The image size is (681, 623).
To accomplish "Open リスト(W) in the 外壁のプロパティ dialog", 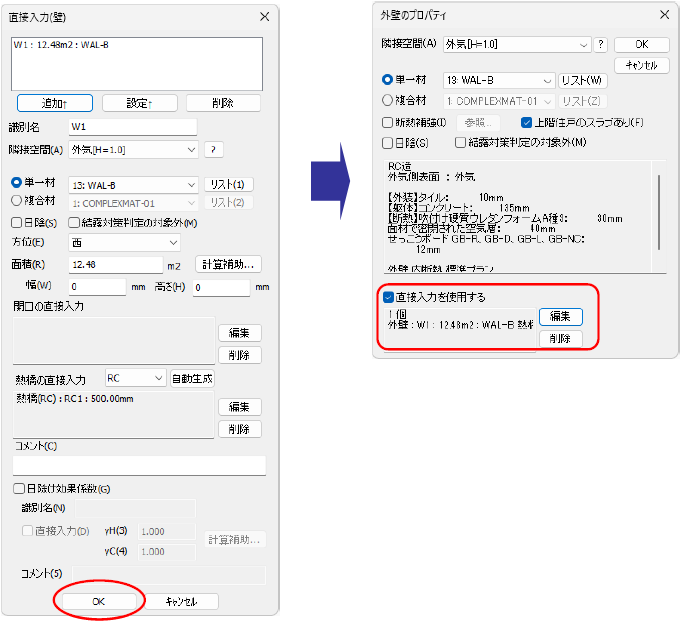I will [x=582, y=80].
